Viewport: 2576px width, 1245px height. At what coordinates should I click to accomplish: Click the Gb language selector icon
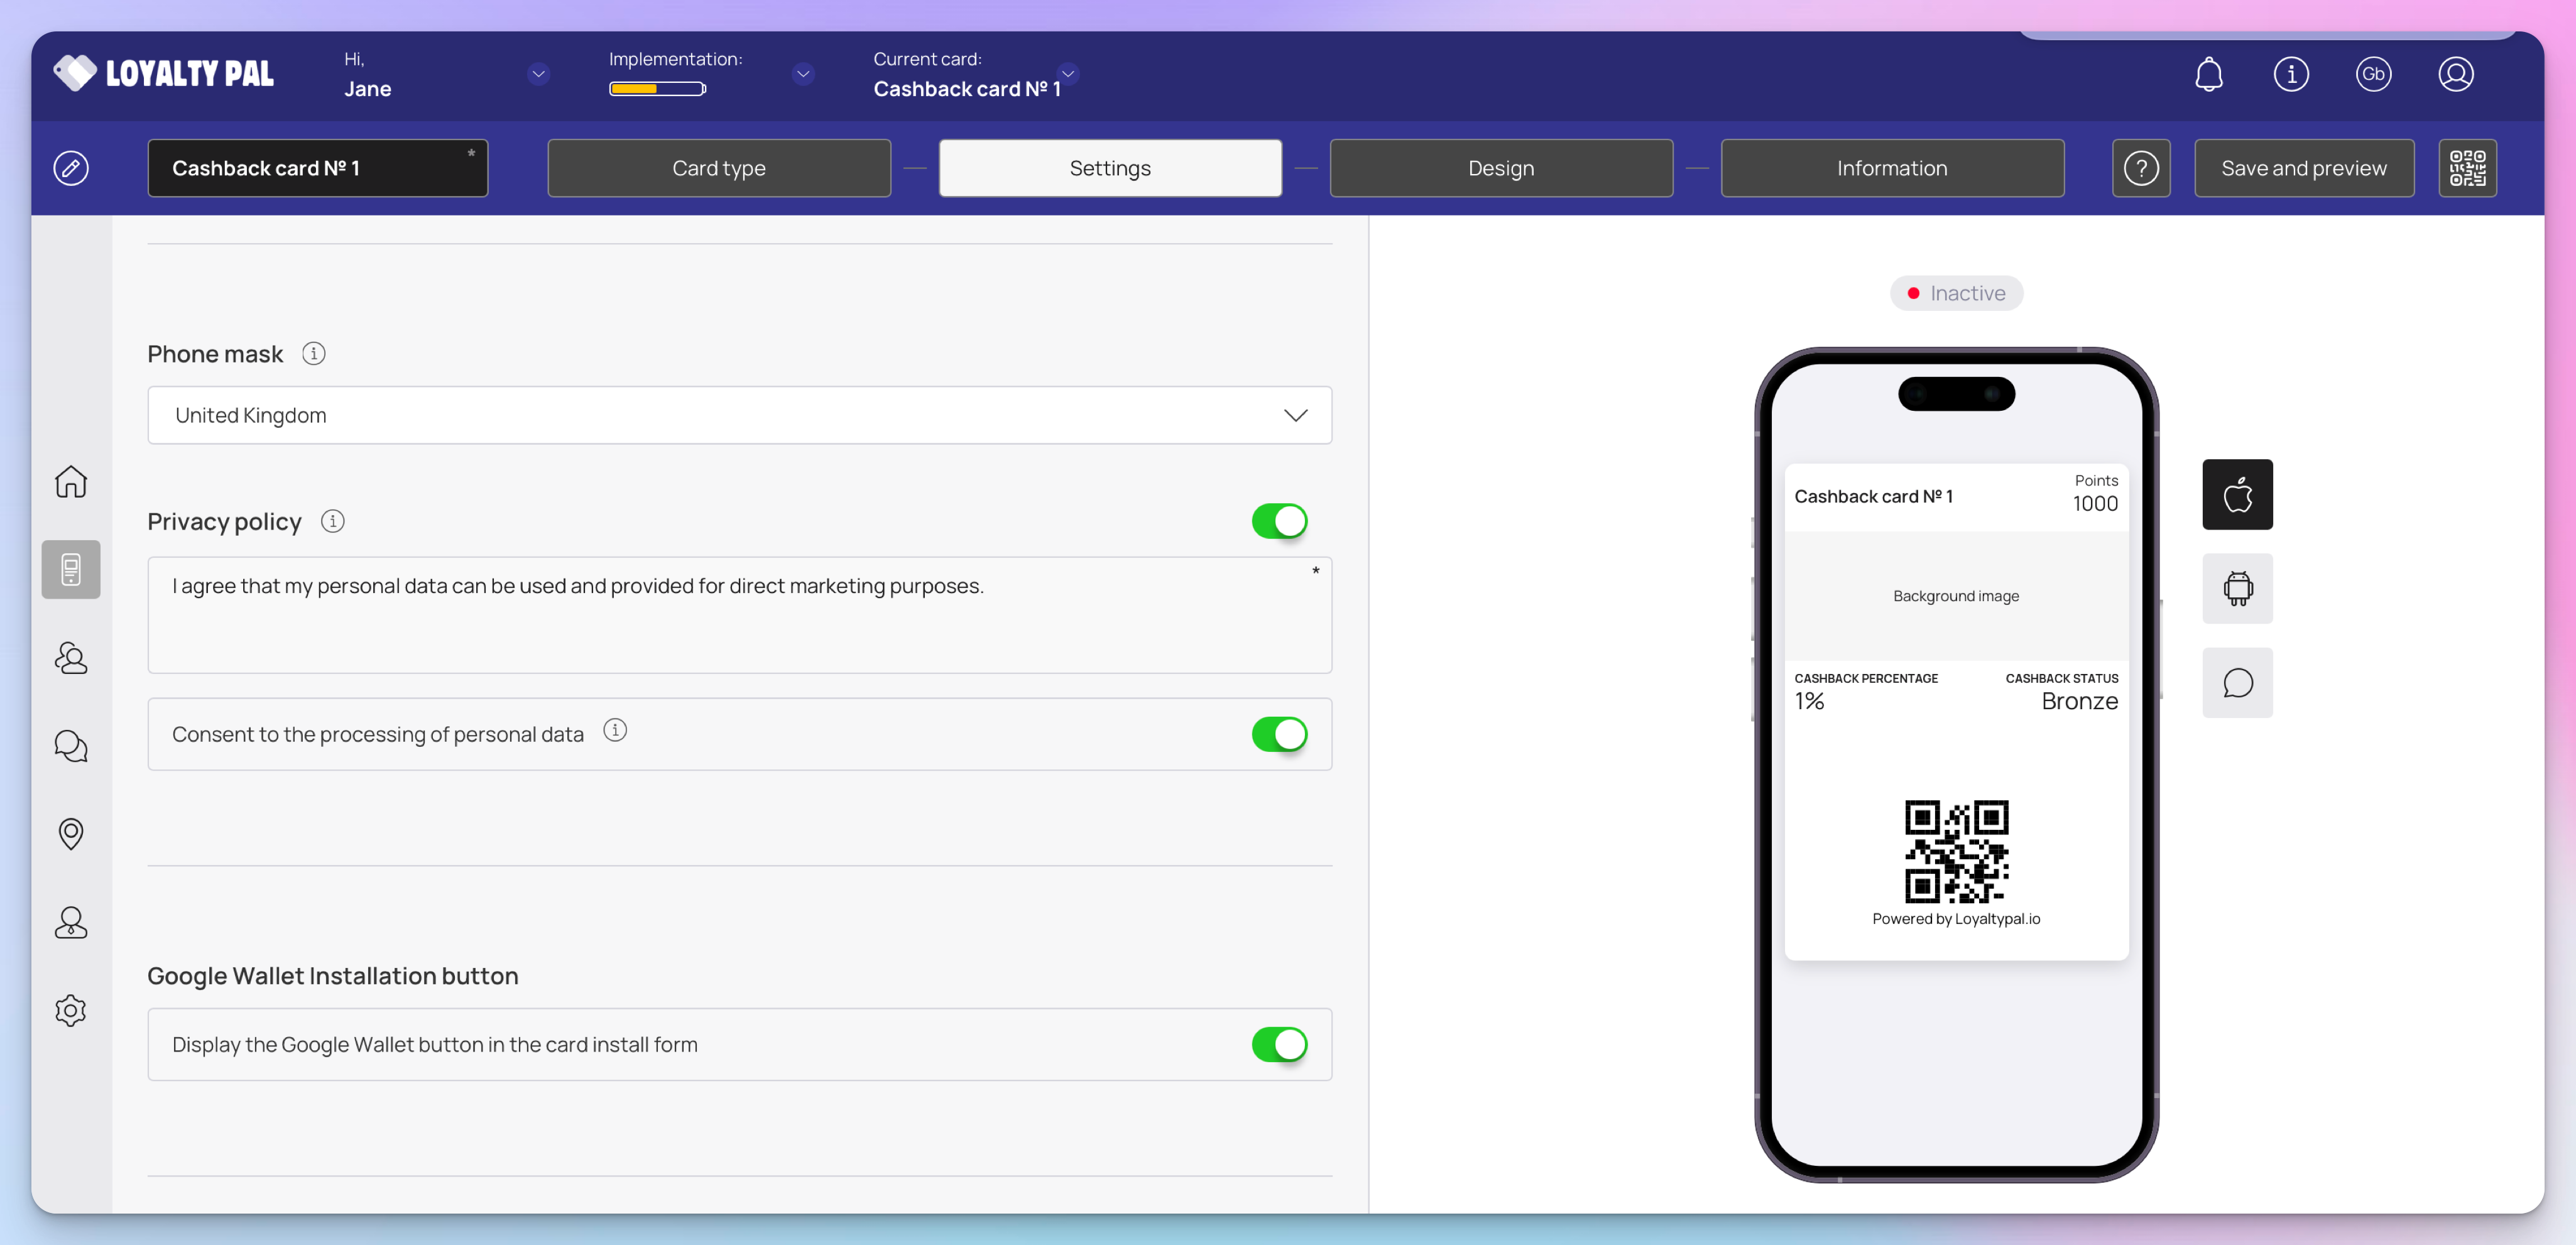coord(2372,75)
